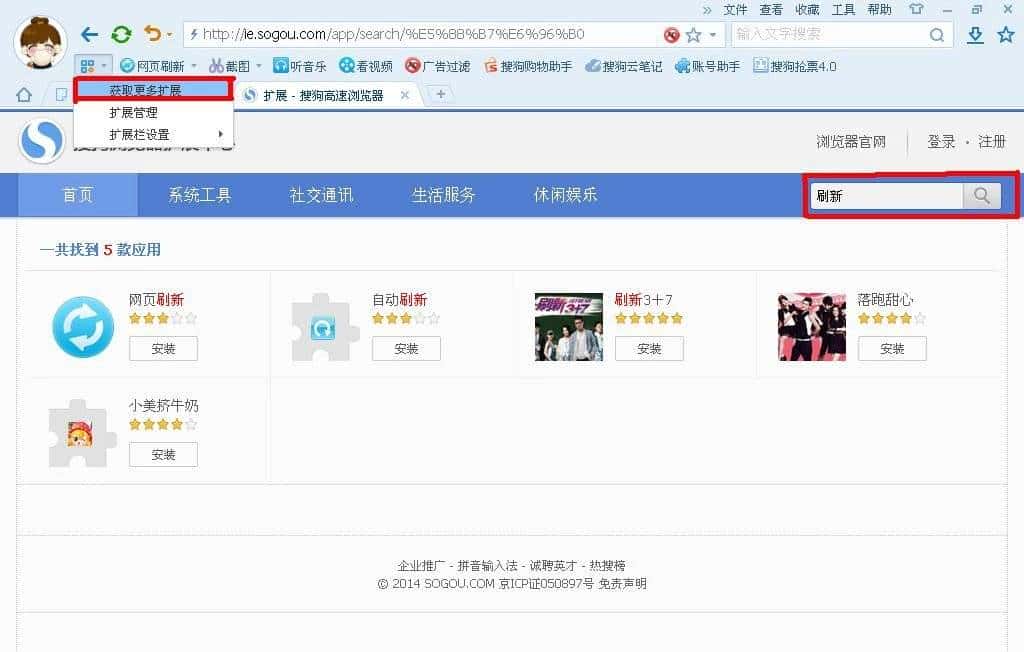The width and height of the screenshot is (1024, 652).
Task: Click the 刷新 search input field
Action: tap(885, 196)
